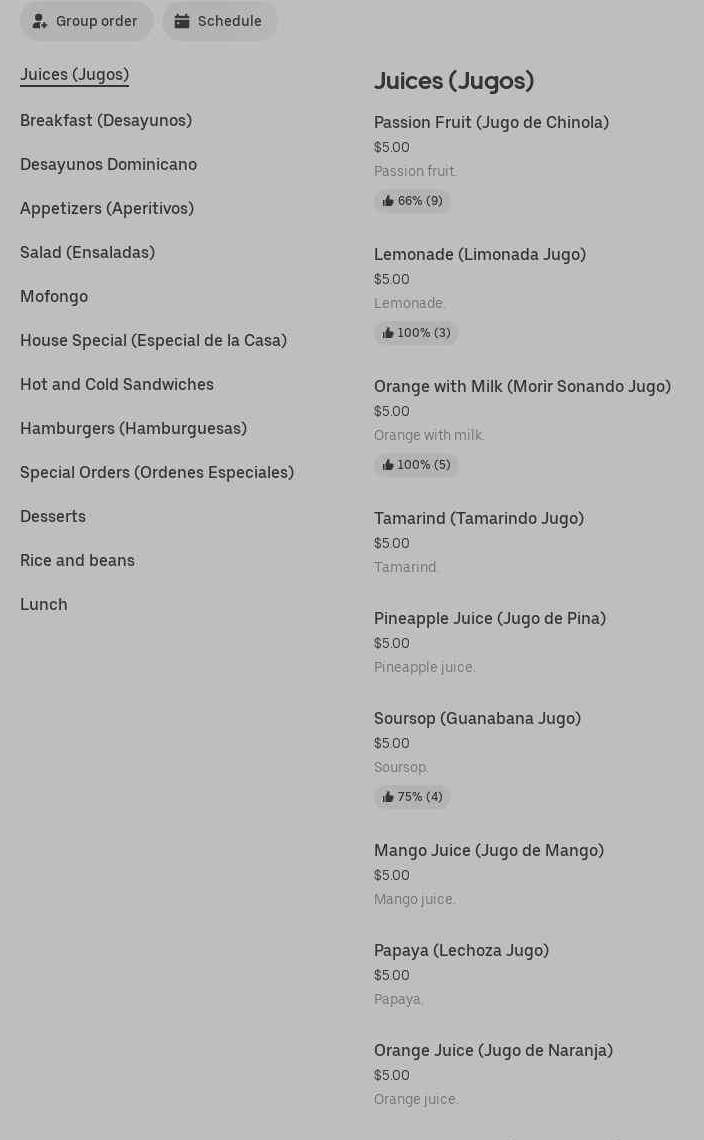The height and width of the screenshot is (1140, 704).
Task: Jump to Appetizers (Aperitivos) section
Action: pos(107,209)
